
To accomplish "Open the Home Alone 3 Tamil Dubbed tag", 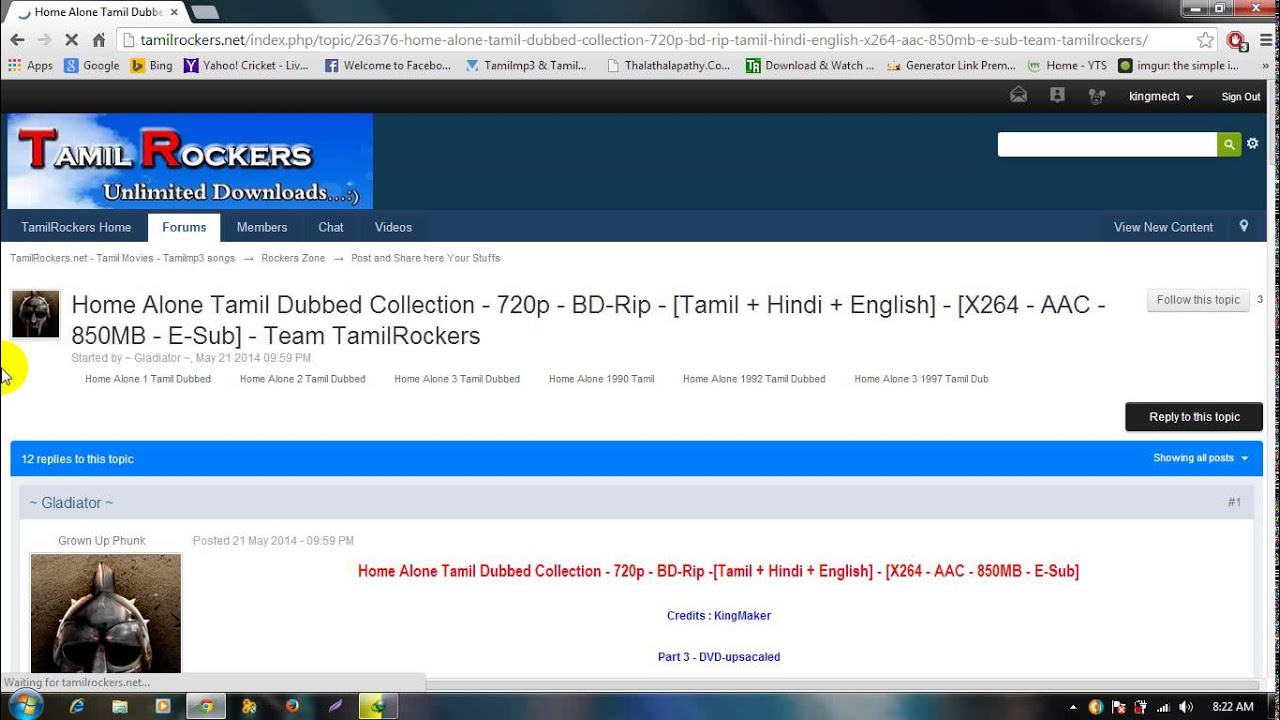I will pyautogui.click(x=457, y=379).
